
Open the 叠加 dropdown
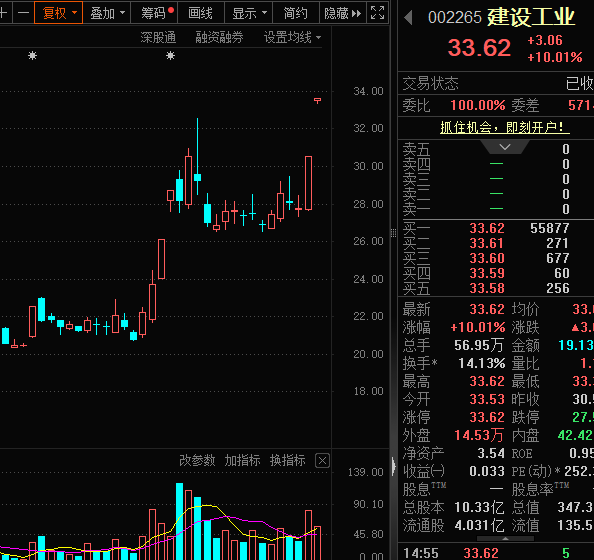(107, 13)
